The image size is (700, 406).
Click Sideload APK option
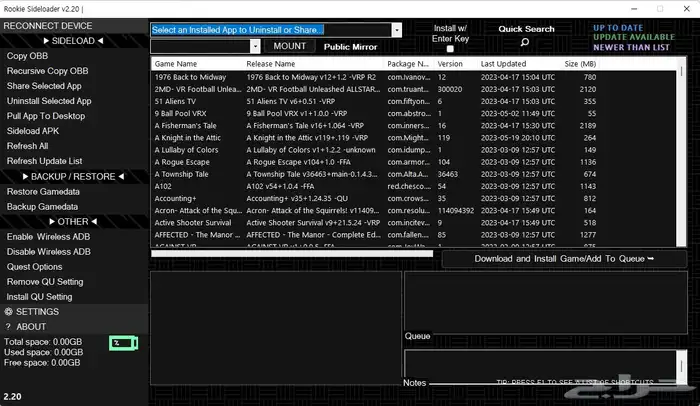33,131
